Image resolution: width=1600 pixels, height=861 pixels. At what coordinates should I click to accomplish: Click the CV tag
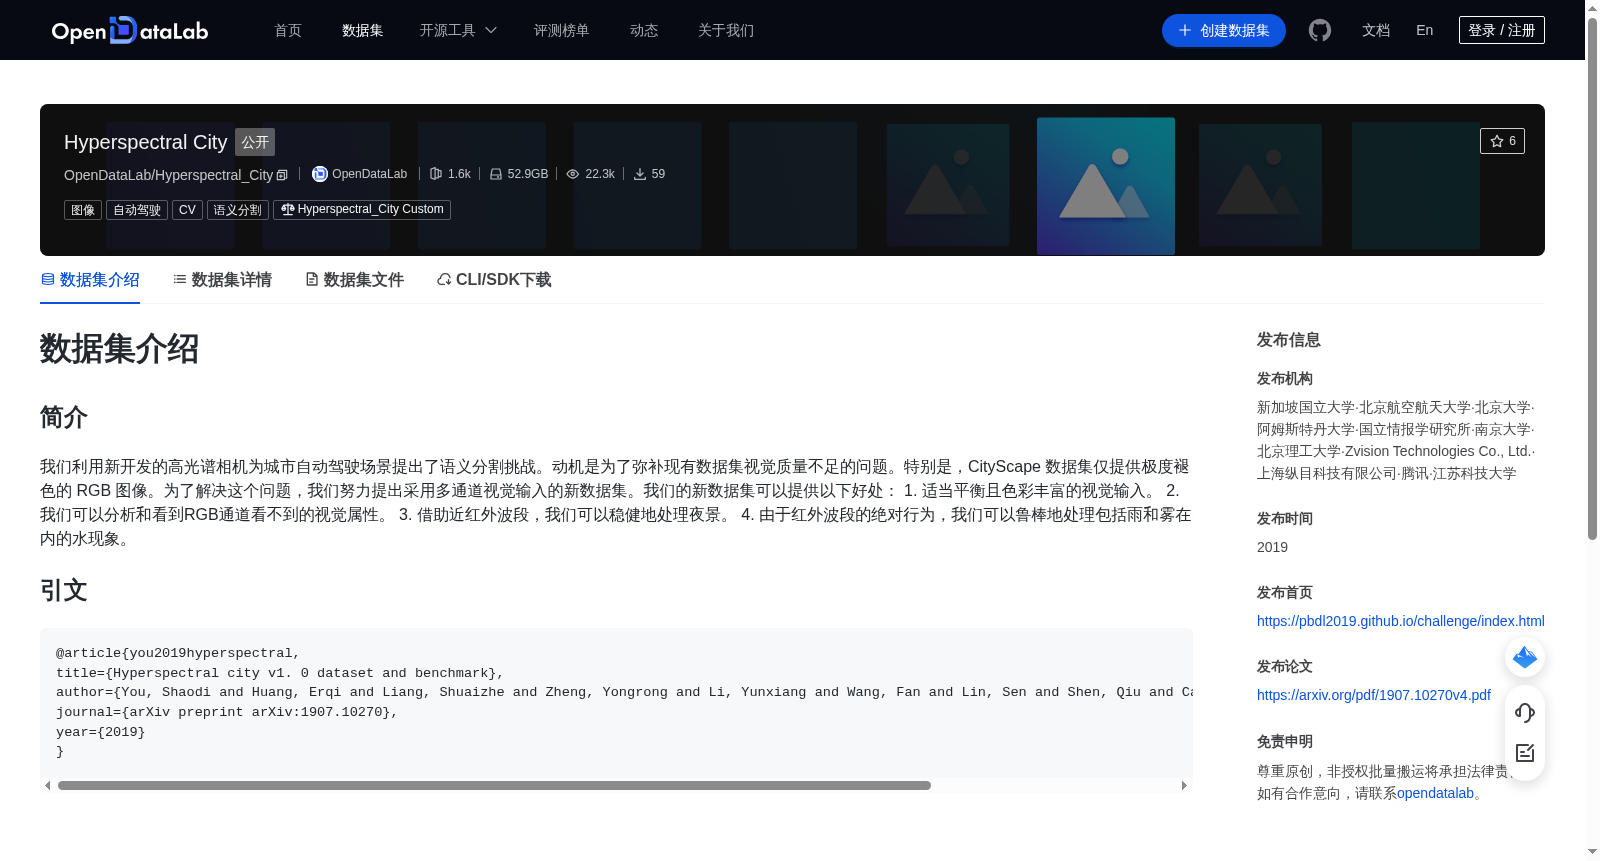coord(187,210)
